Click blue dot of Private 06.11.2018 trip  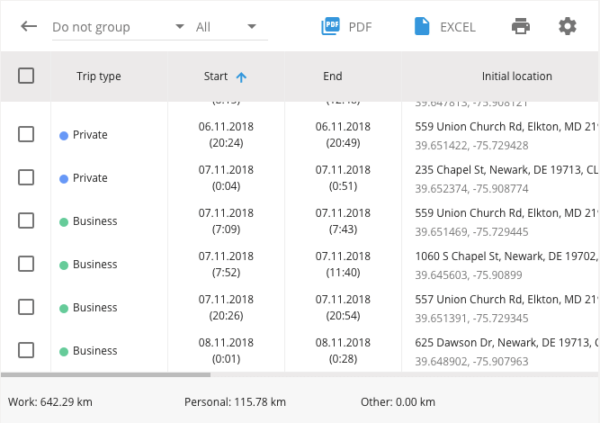click(x=64, y=135)
